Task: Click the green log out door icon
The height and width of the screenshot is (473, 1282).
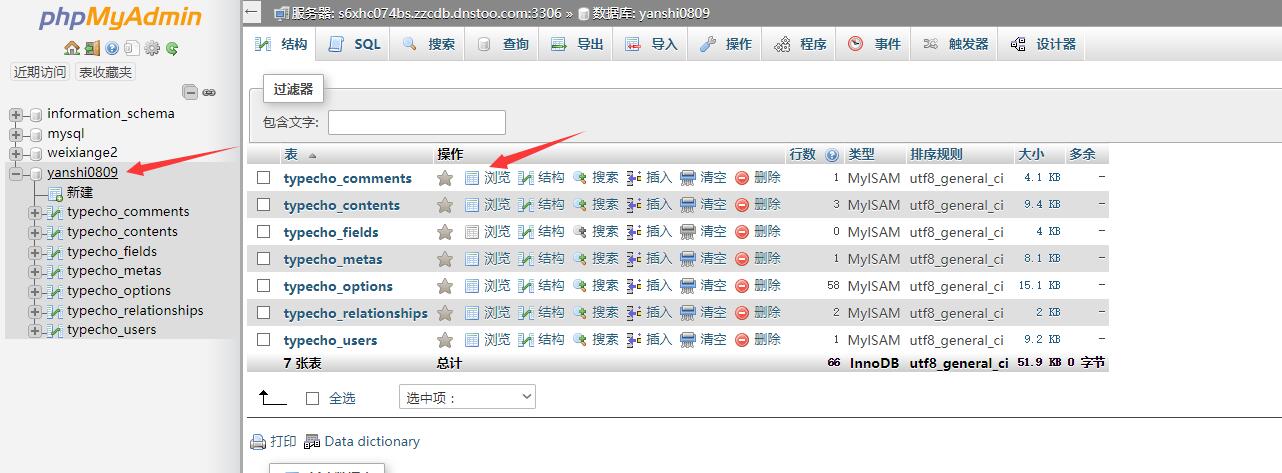Action: click(x=91, y=48)
